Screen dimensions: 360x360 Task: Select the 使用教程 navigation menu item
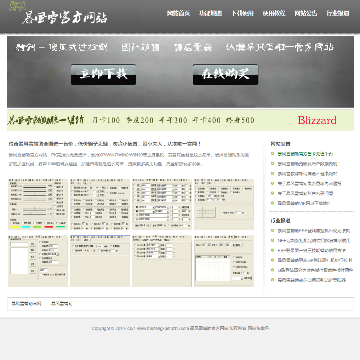pyautogui.click(x=274, y=13)
